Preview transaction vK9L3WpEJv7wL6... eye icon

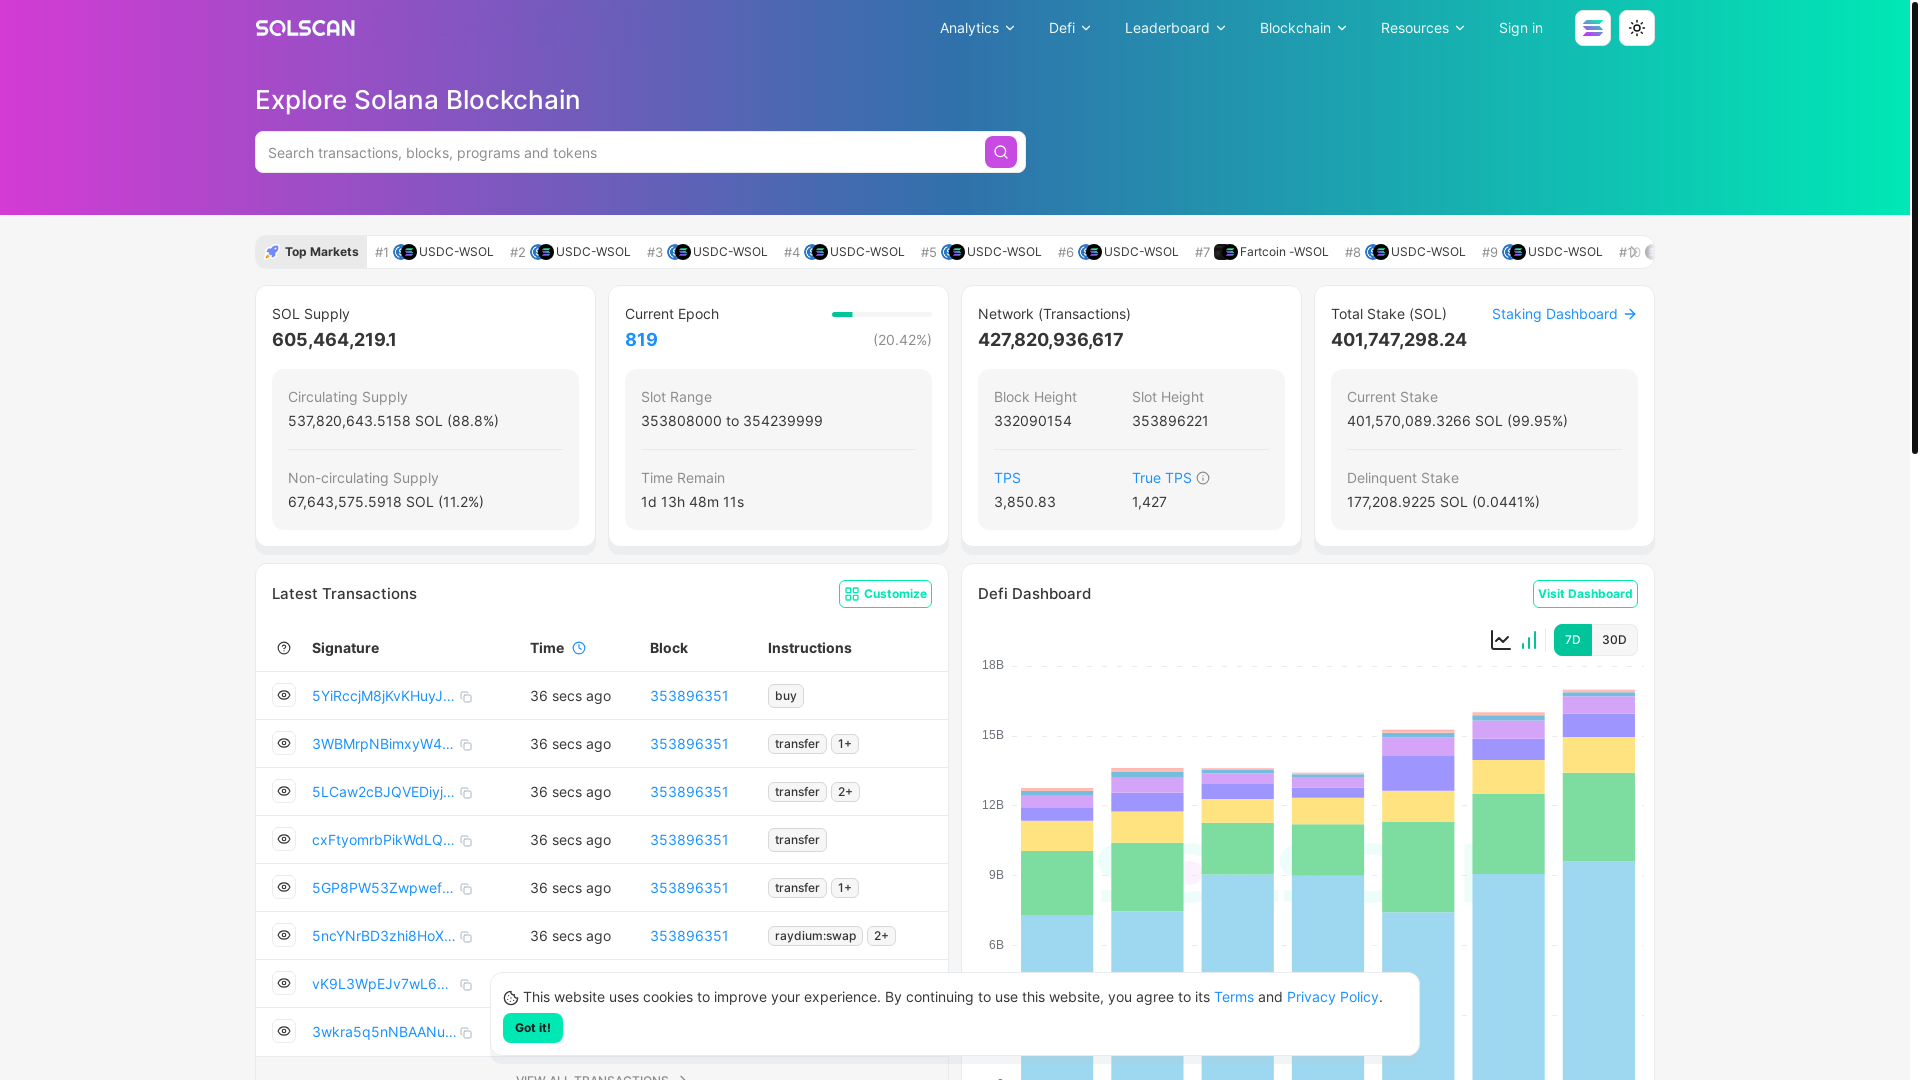tap(284, 983)
